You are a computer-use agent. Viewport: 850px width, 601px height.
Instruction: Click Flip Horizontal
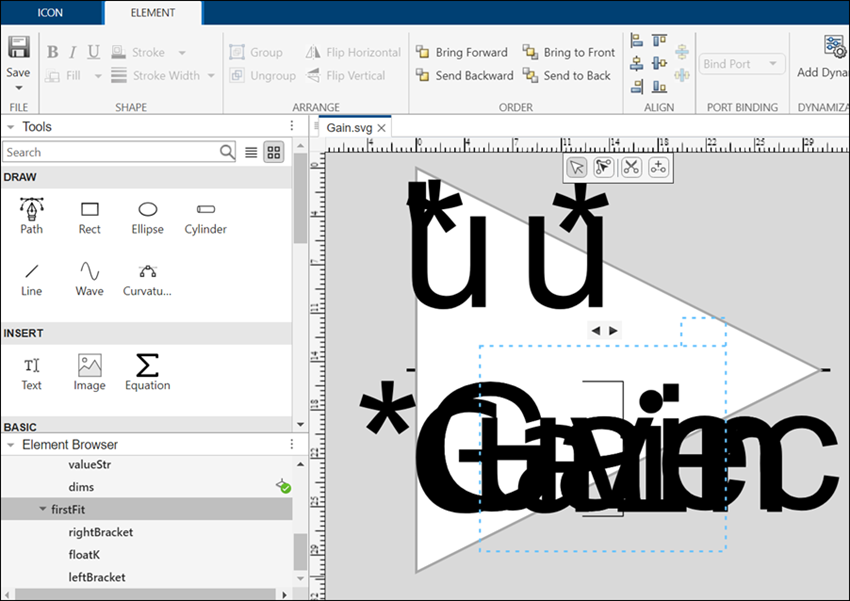coord(353,52)
